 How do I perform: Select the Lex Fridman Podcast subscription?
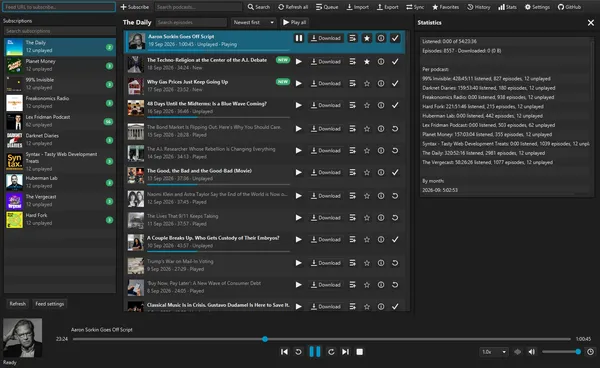pyautogui.click(x=60, y=121)
